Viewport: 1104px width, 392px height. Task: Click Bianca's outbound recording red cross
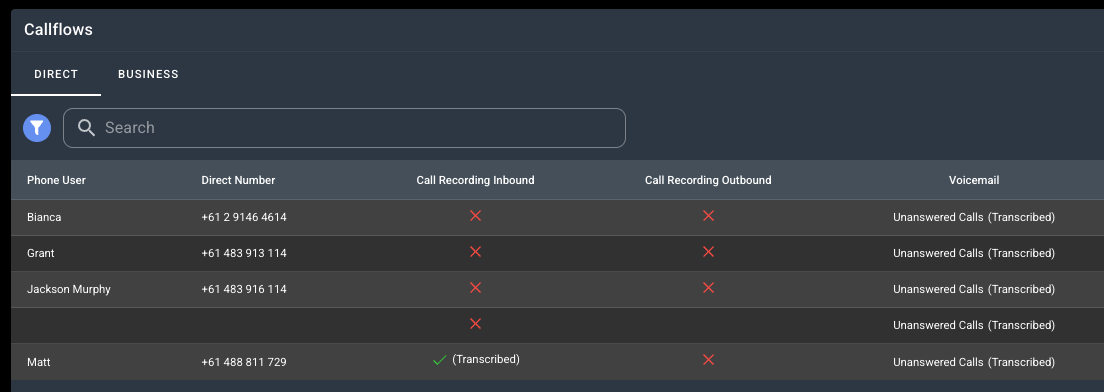coord(708,216)
